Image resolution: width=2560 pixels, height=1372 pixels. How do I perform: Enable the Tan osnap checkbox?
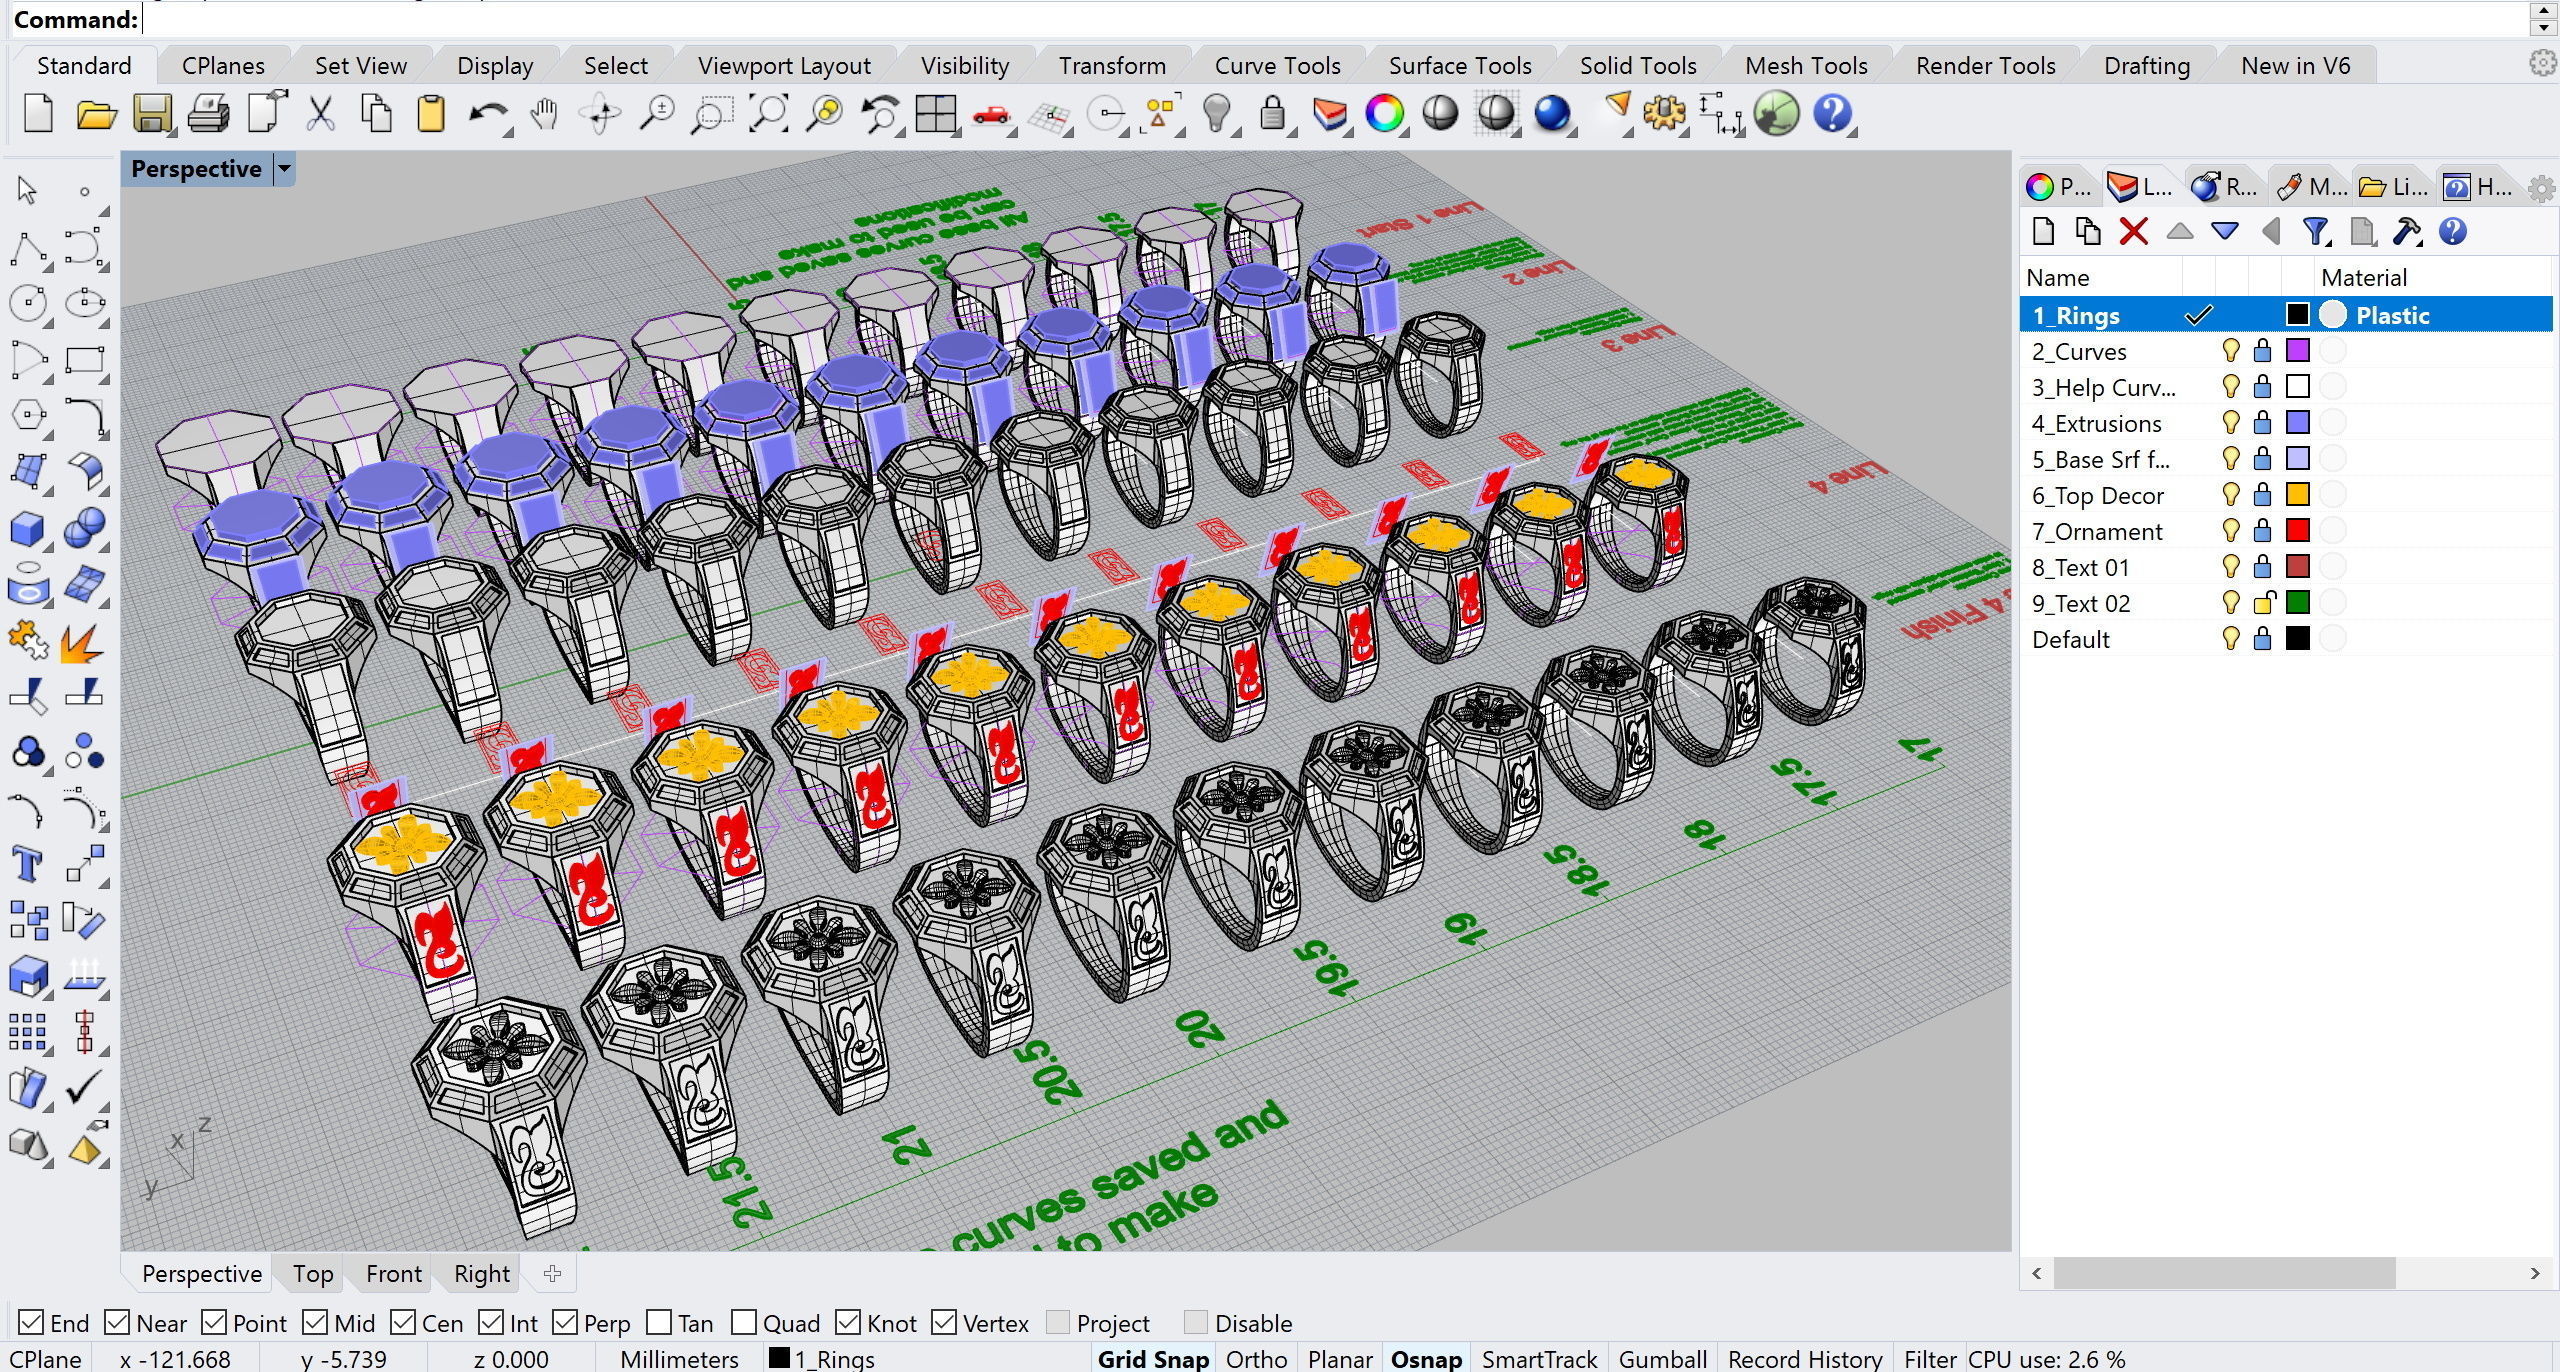659,1322
